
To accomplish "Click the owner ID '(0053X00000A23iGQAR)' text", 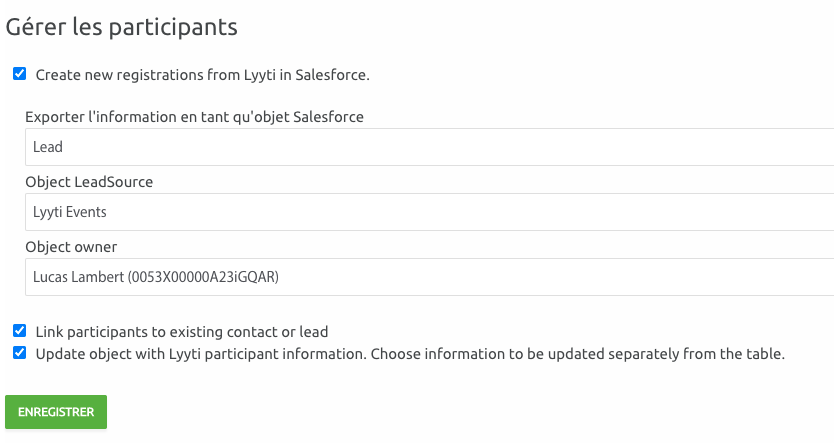I will 203,277.
